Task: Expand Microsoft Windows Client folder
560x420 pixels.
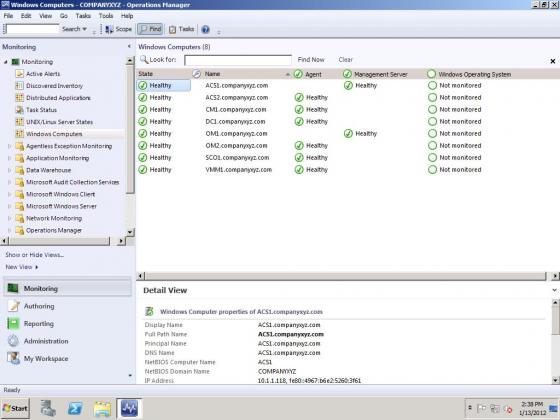Action: point(9,194)
